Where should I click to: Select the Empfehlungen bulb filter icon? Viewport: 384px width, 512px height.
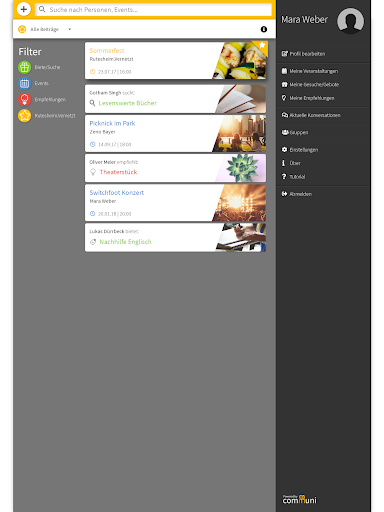pos(24,99)
